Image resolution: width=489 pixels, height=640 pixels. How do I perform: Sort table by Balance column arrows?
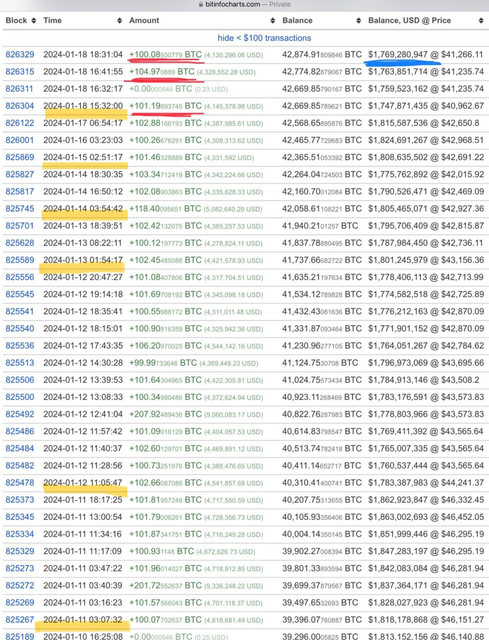(358, 20)
